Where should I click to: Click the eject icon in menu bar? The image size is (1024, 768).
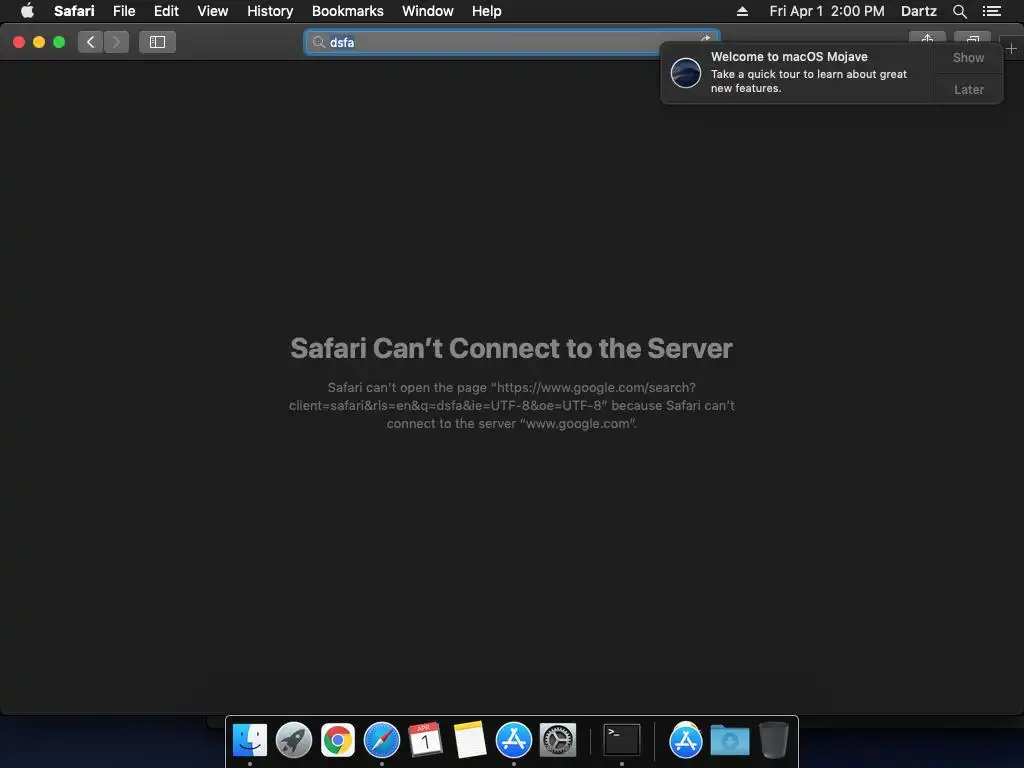tap(742, 11)
